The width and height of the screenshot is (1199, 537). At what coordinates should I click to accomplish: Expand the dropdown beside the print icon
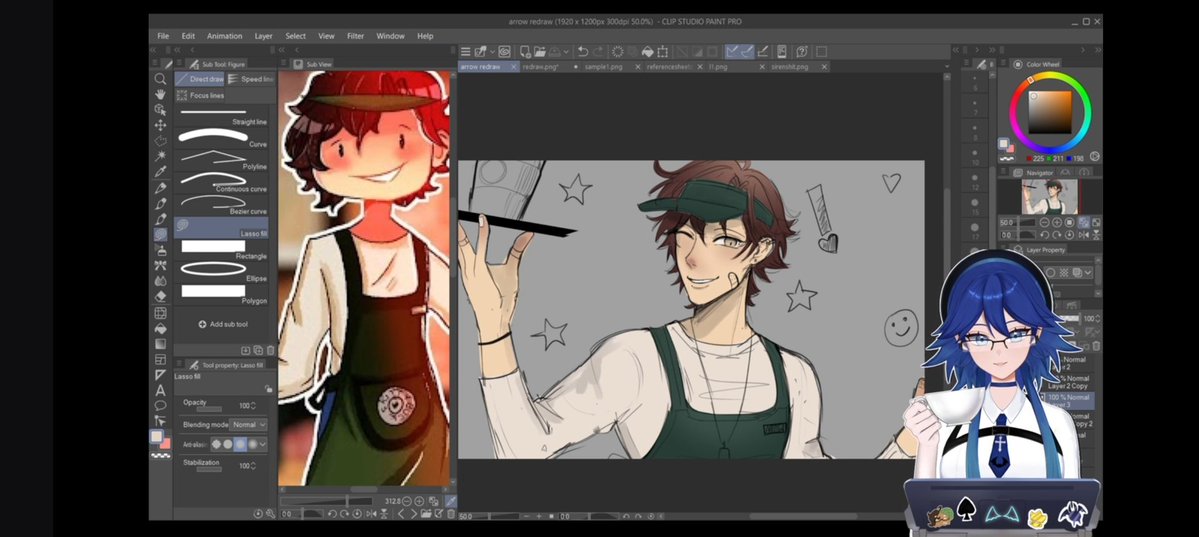click(x=566, y=51)
